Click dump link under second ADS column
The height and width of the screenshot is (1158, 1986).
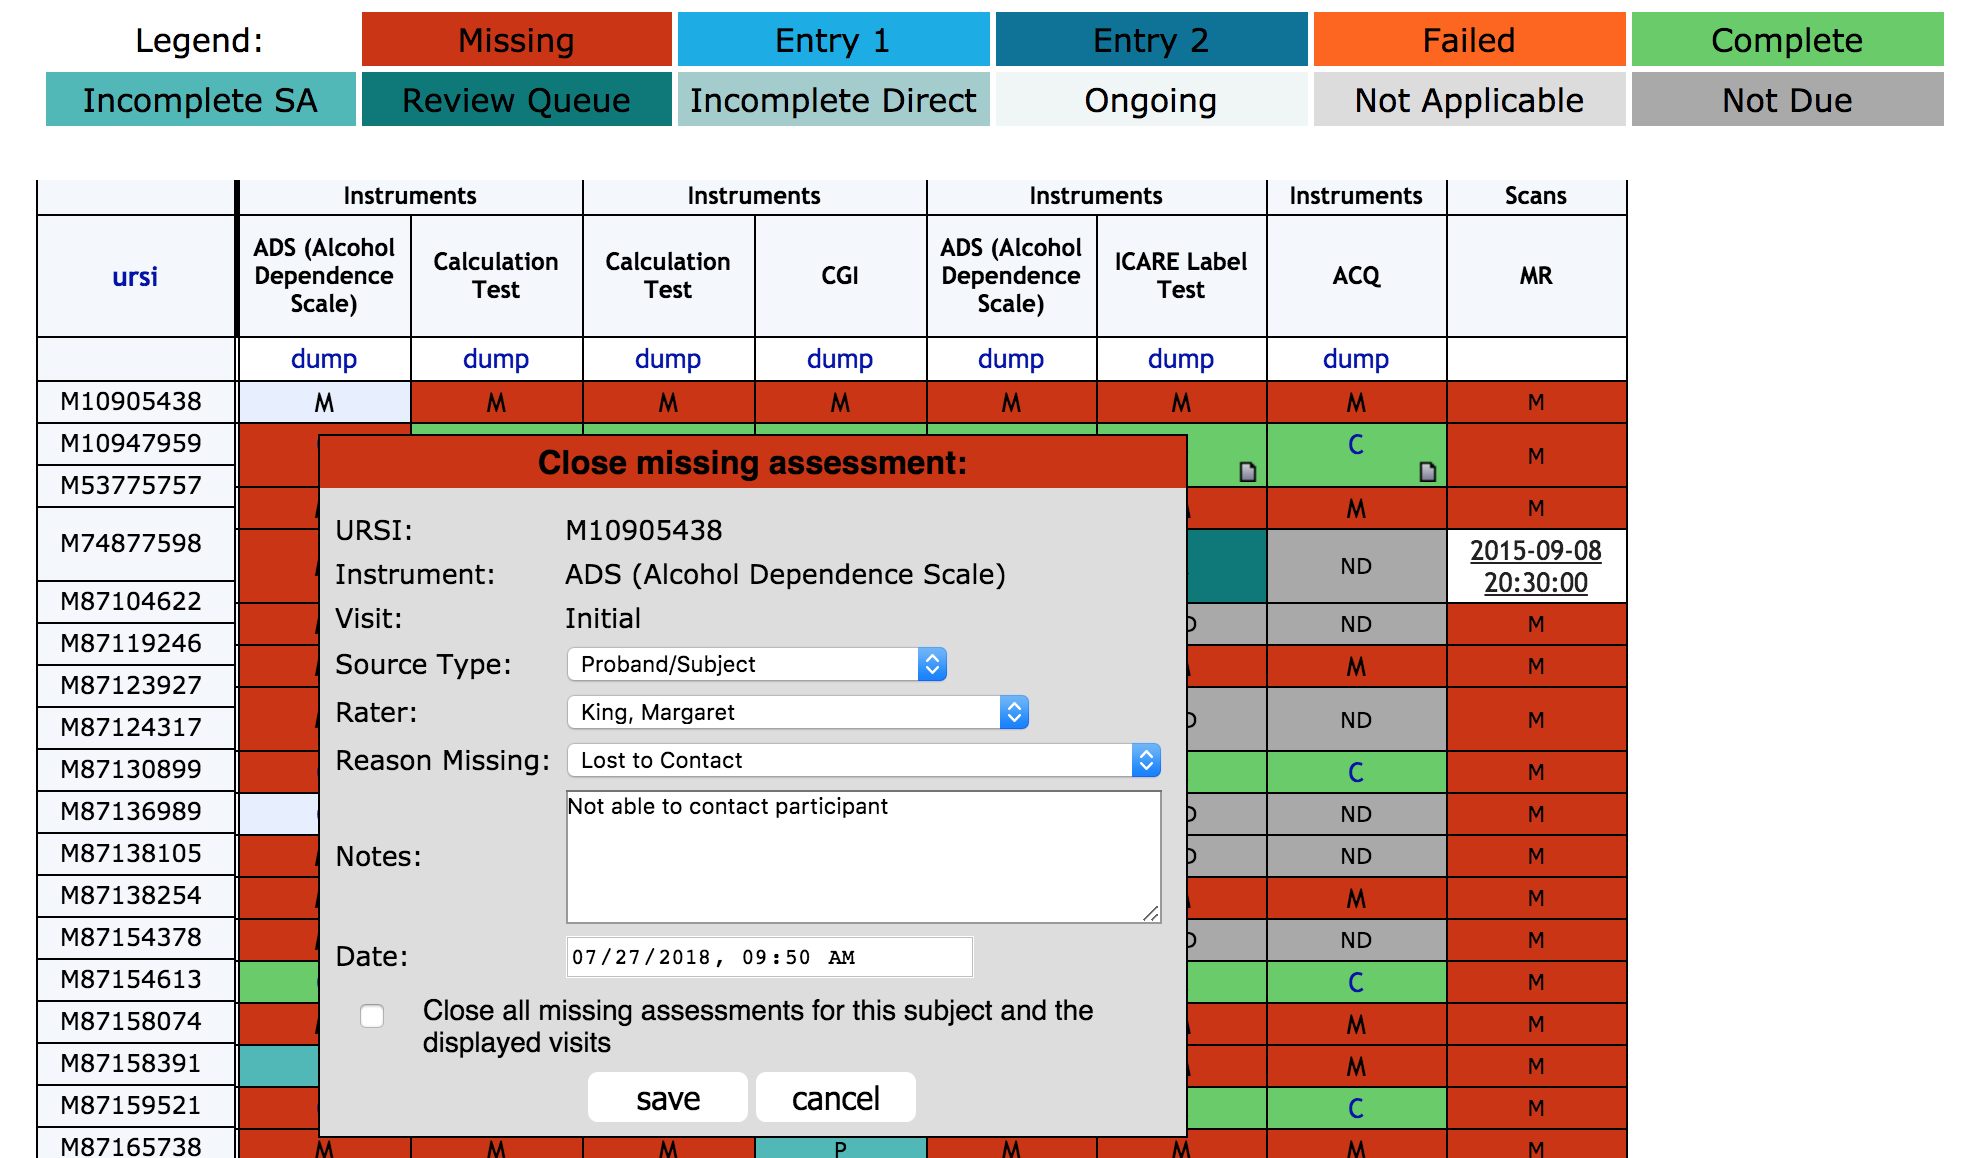[1011, 359]
